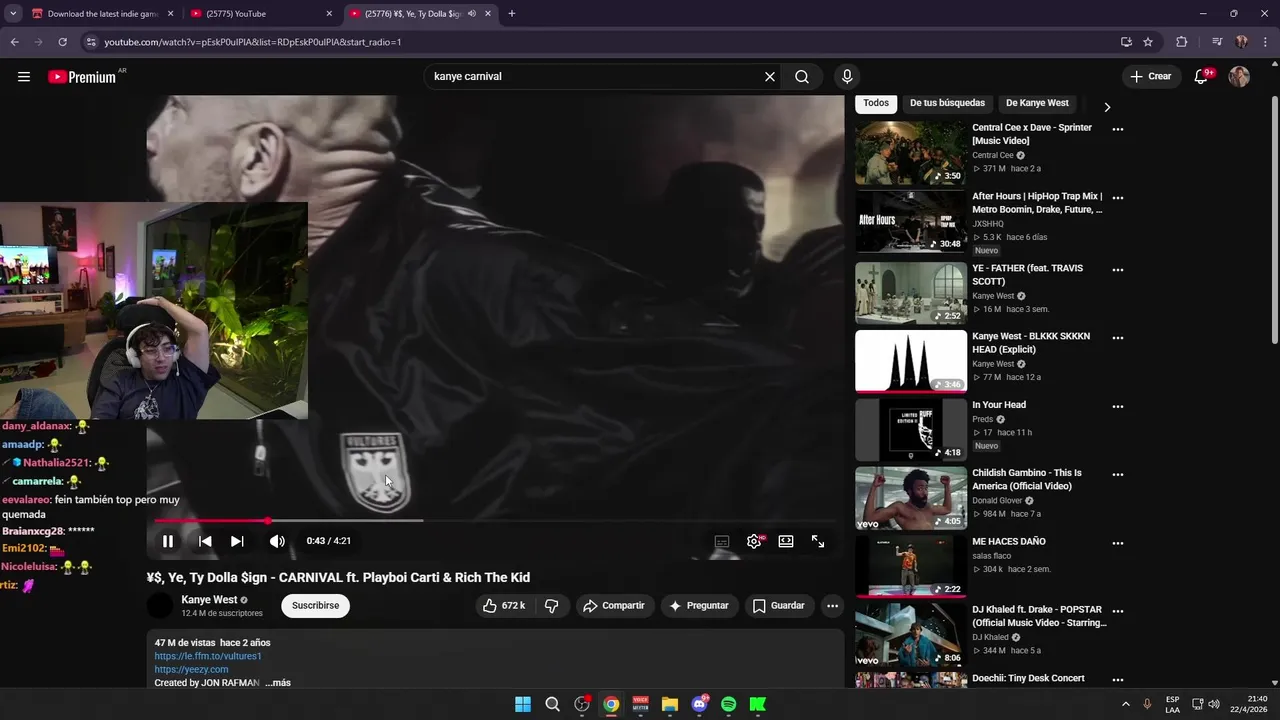Open the tab search dropdown arrow
This screenshot has height=720, width=1280.
pos(13,14)
